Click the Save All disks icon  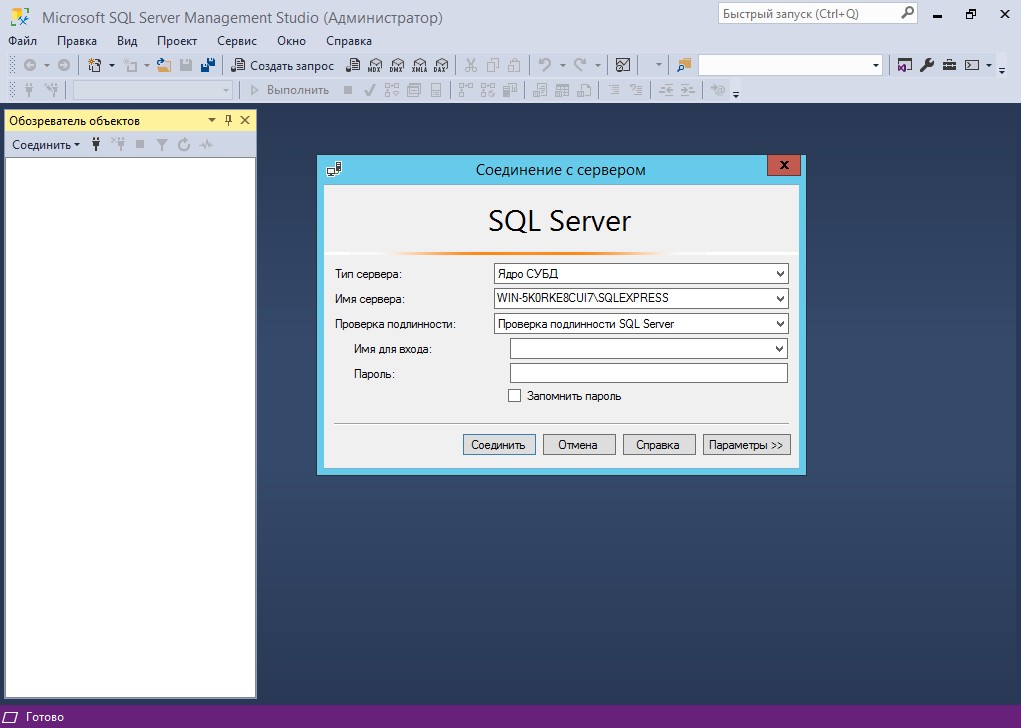tap(208, 65)
